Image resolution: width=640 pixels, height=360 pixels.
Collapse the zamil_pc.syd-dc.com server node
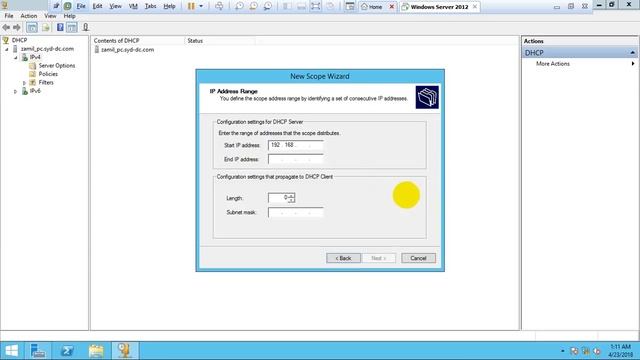7,49
